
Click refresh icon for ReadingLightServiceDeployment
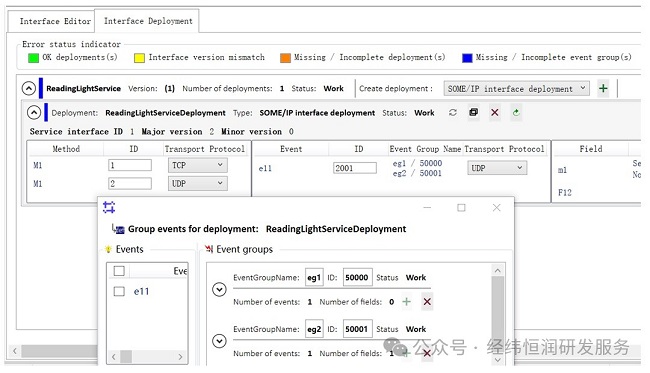(453, 112)
